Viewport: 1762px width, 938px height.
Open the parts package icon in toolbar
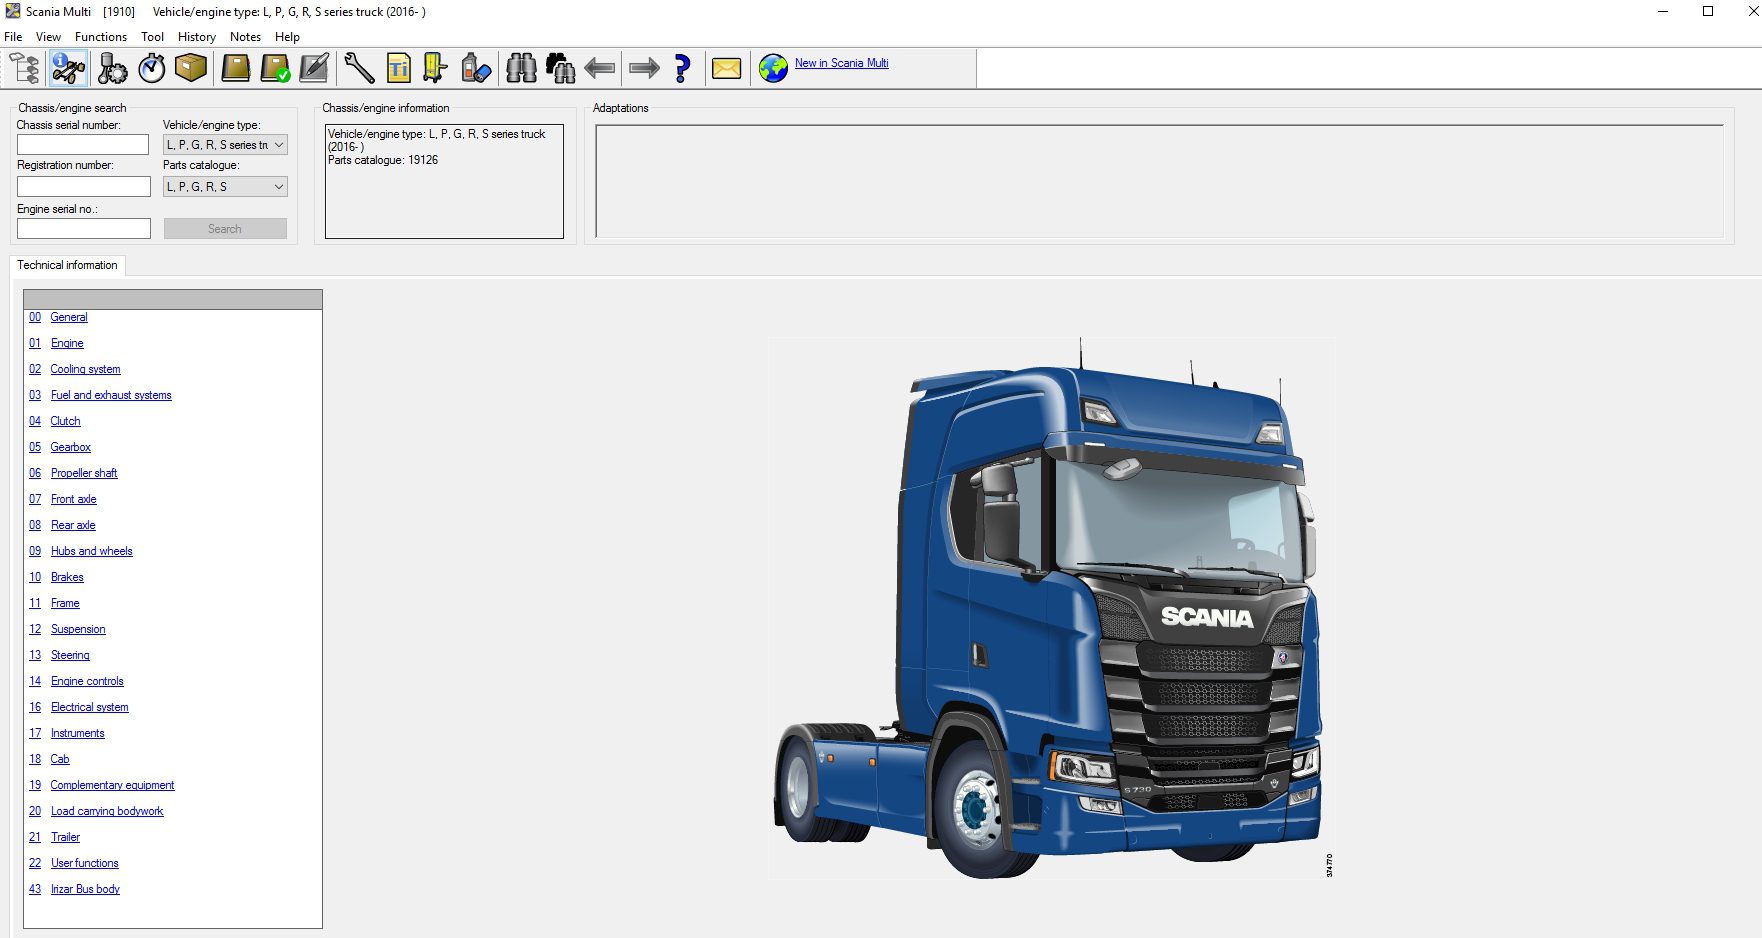(x=190, y=67)
